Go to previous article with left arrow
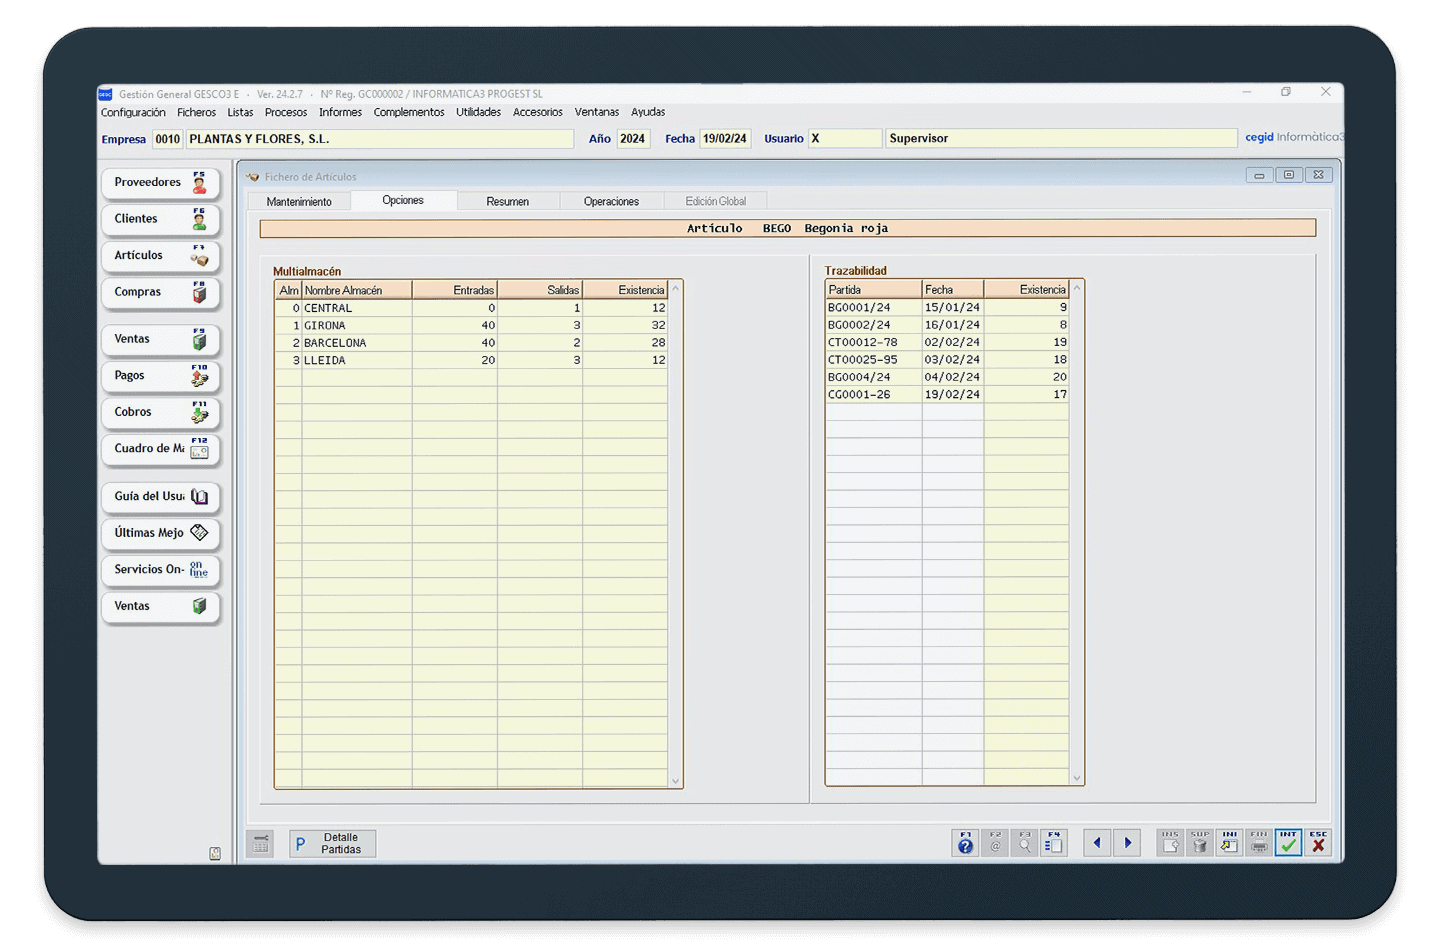Image resolution: width=1440 pixels, height=950 pixels. (1097, 843)
